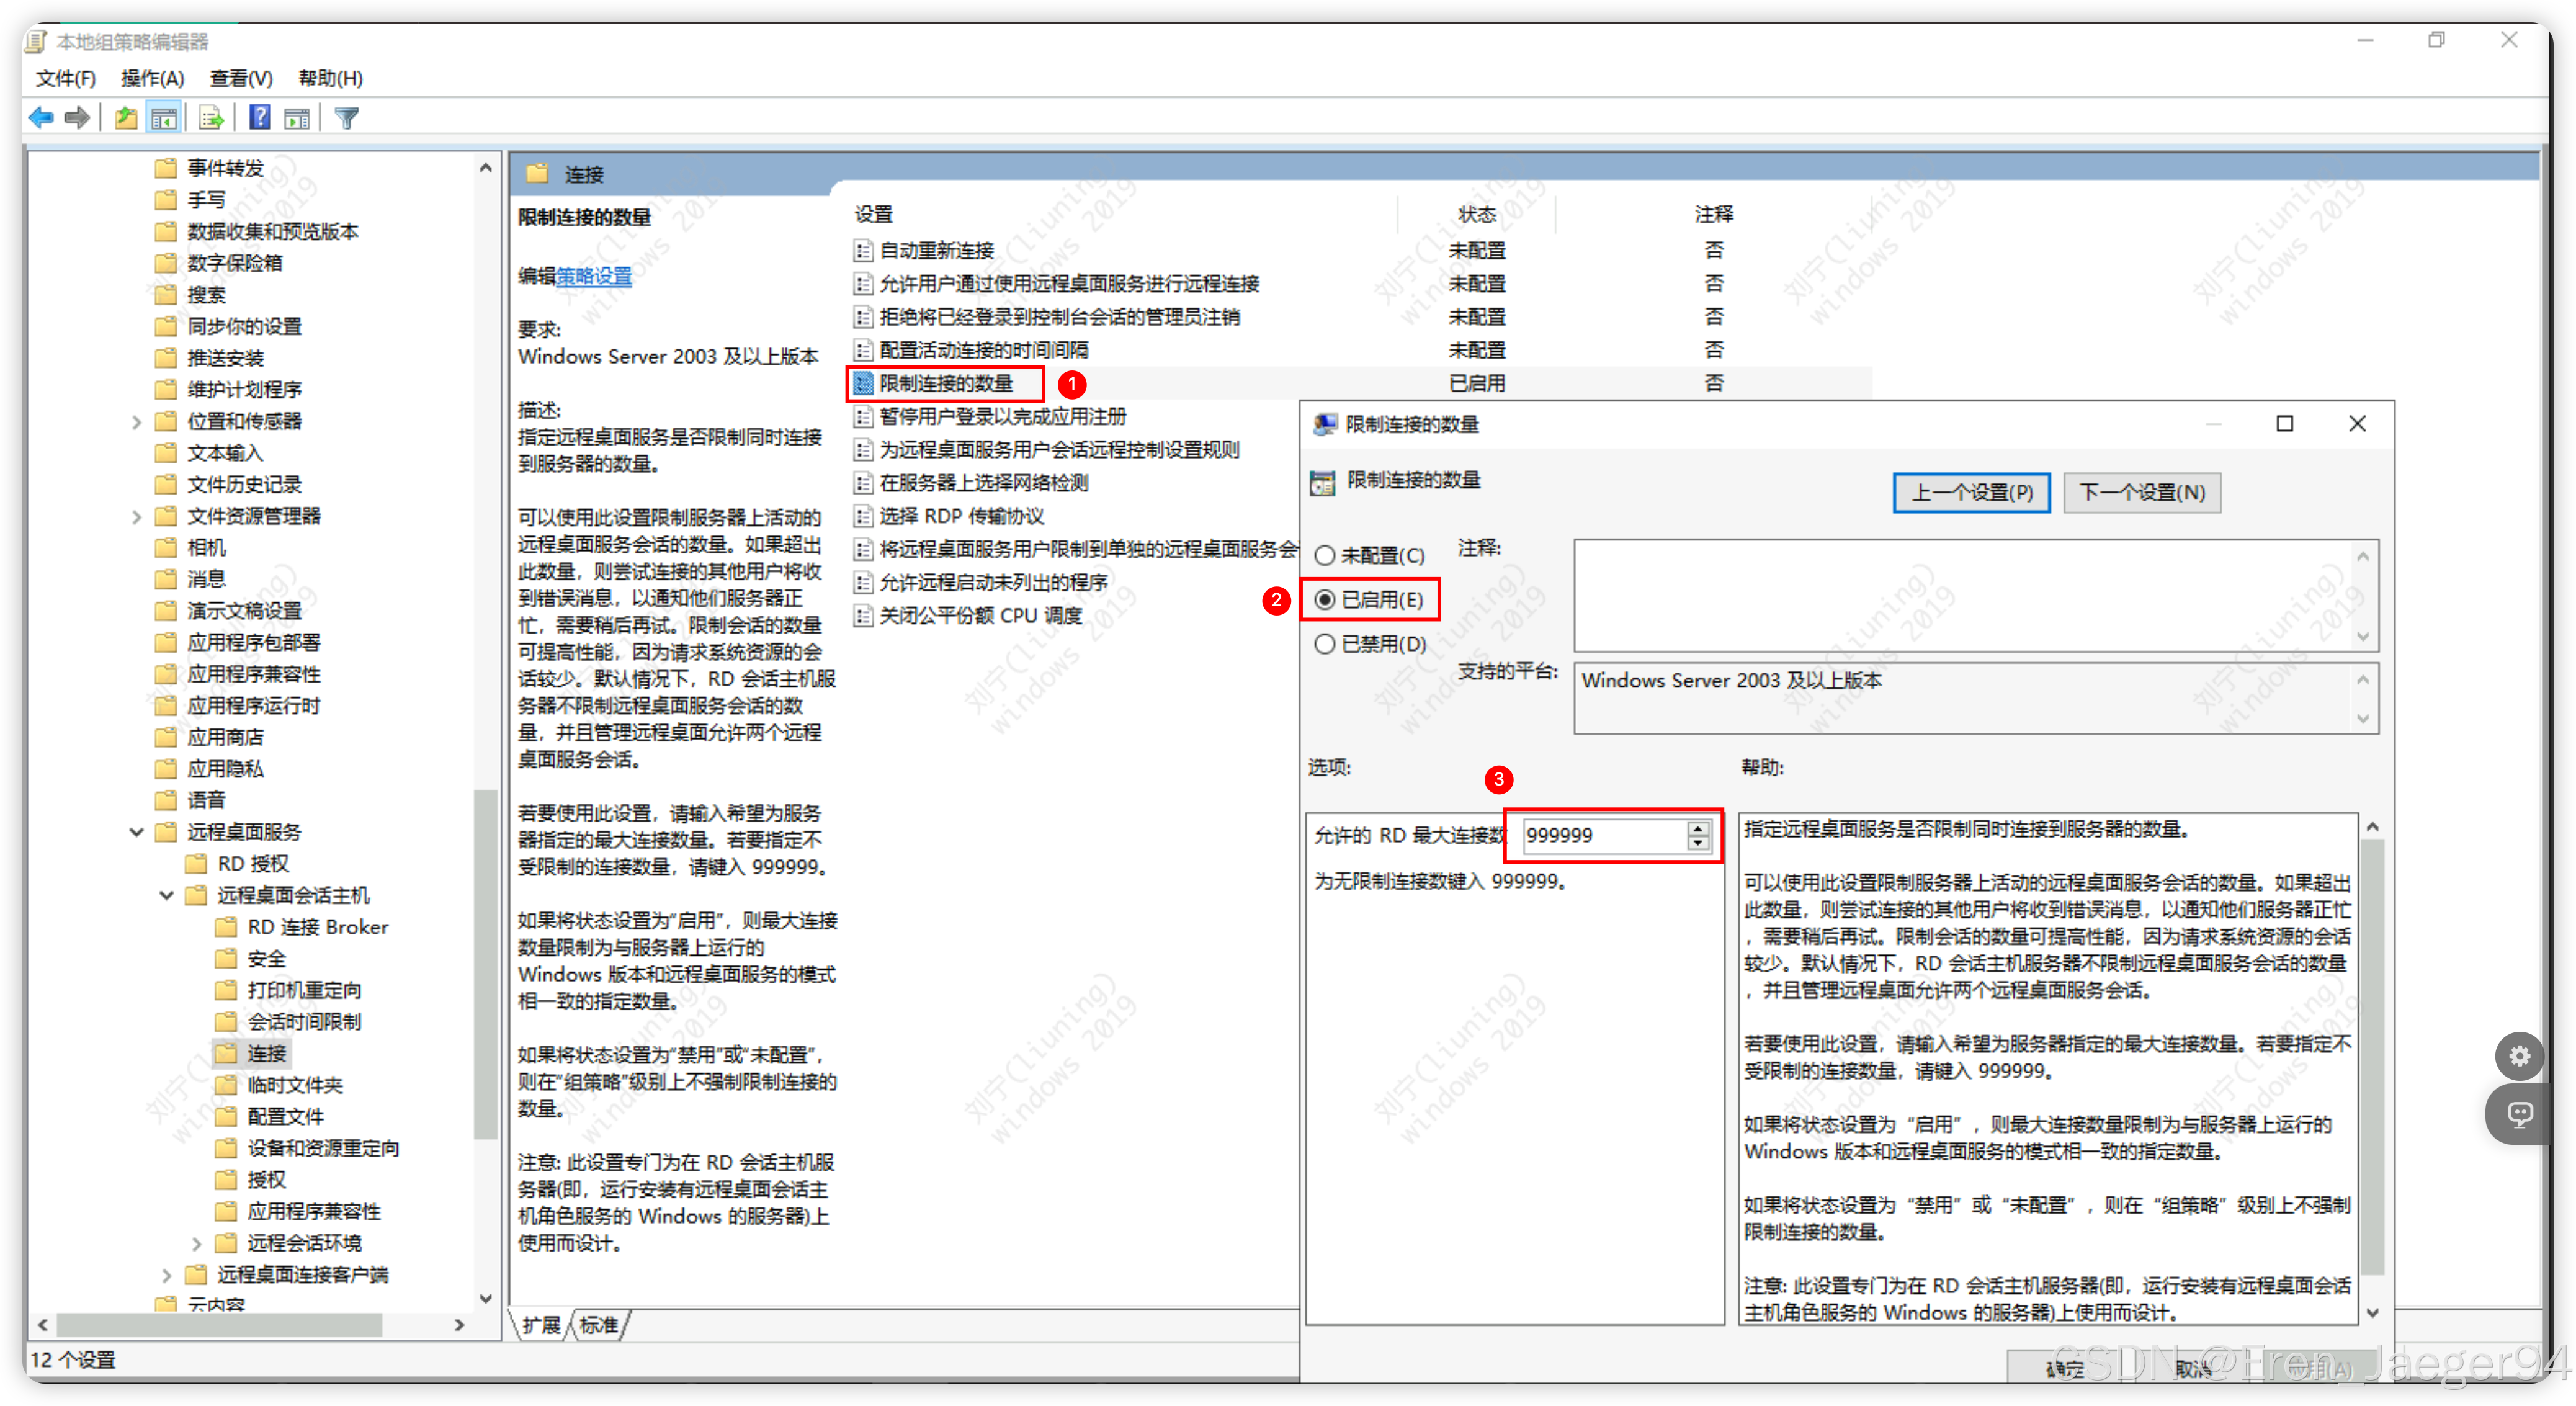Toggle the Show/Hide console tree icon
2576x1406 pixels.
tap(164, 118)
